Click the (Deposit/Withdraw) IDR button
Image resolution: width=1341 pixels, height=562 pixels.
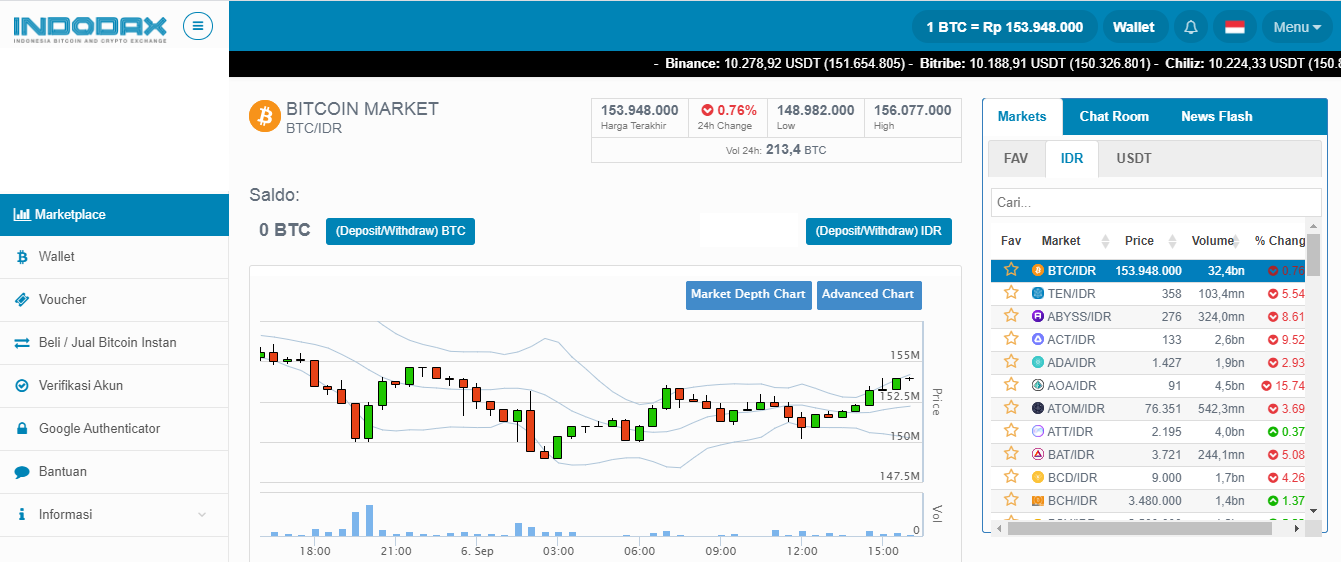click(x=879, y=231)
